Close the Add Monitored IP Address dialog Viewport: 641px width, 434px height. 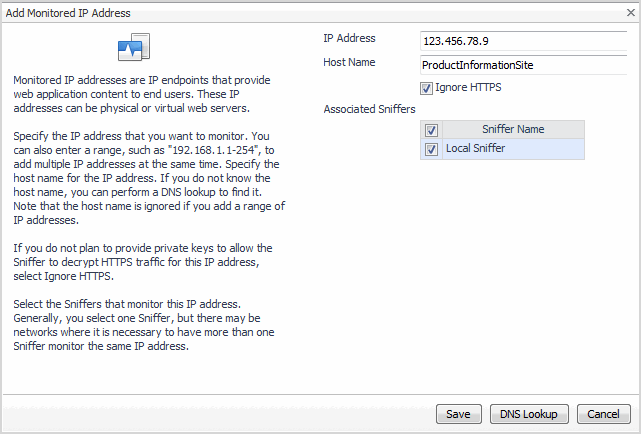[628, 13]
